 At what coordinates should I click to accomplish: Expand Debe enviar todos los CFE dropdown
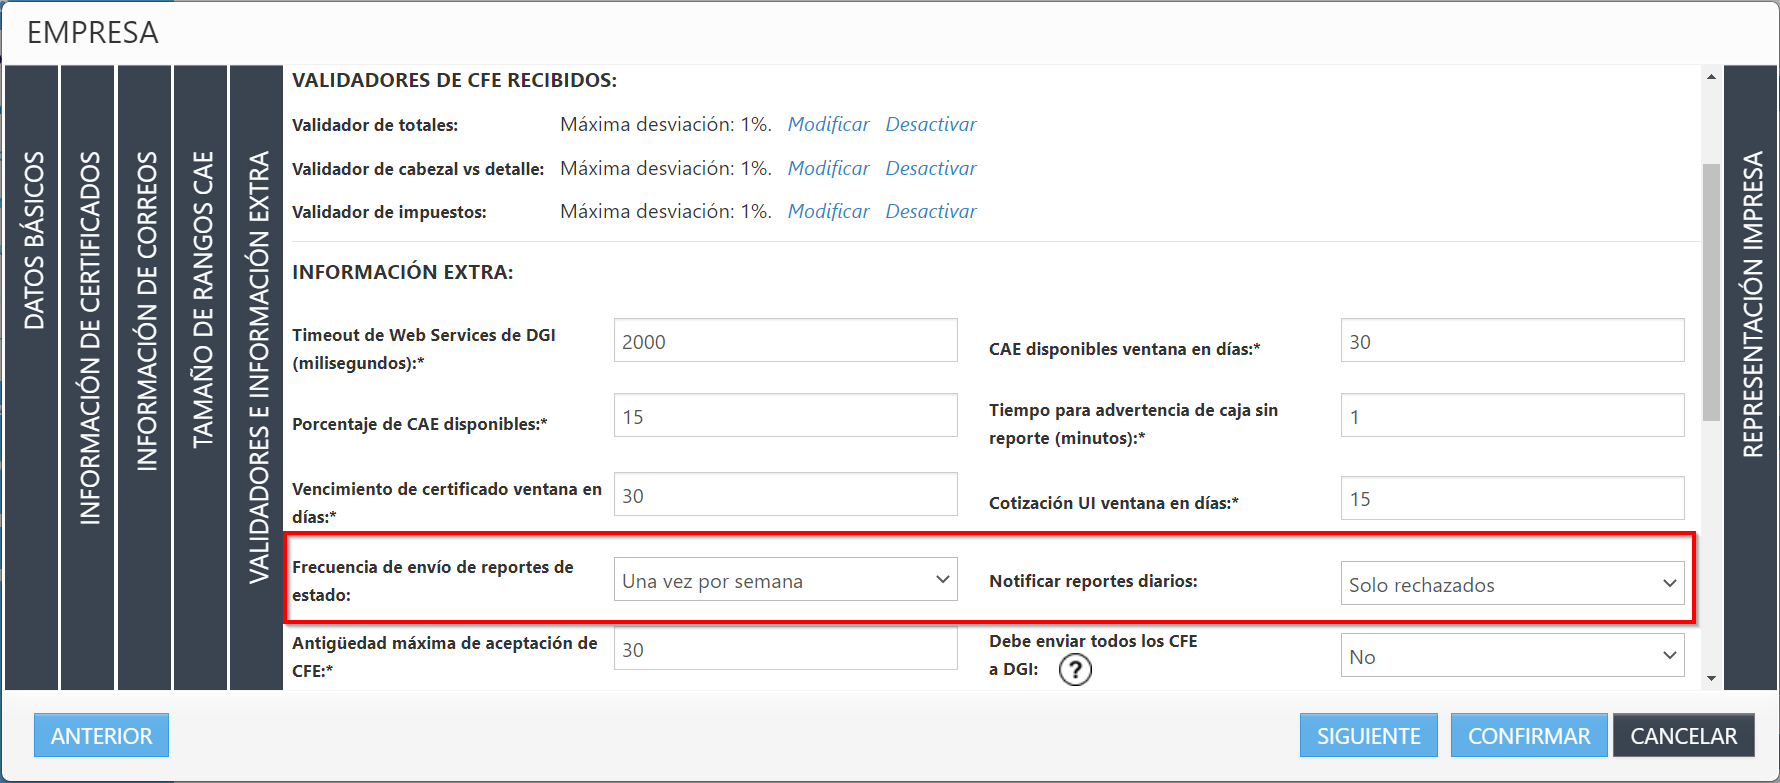click(1511, 656)
